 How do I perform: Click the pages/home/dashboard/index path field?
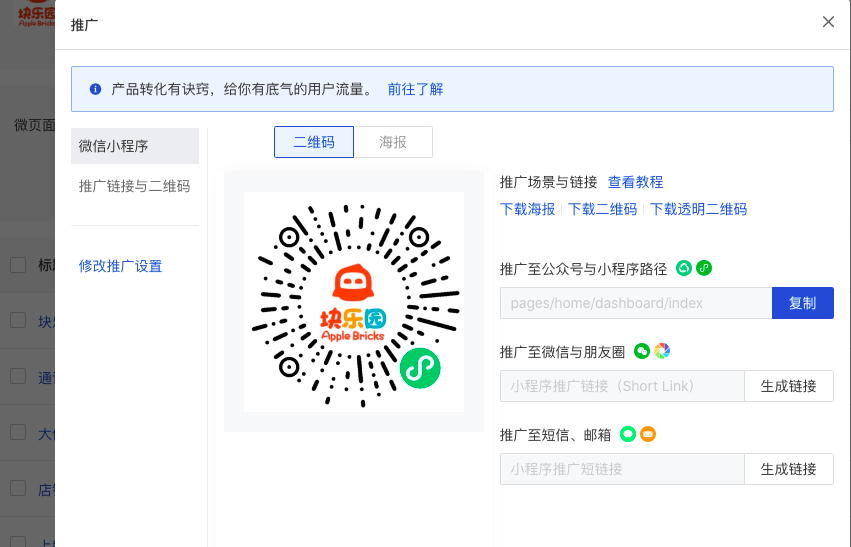(636, 303)
